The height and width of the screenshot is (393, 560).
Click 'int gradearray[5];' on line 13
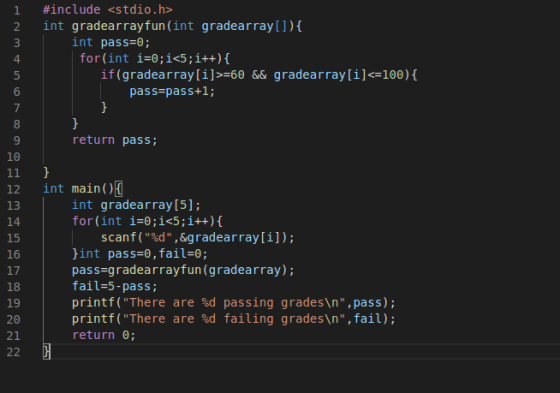point(136,205)
